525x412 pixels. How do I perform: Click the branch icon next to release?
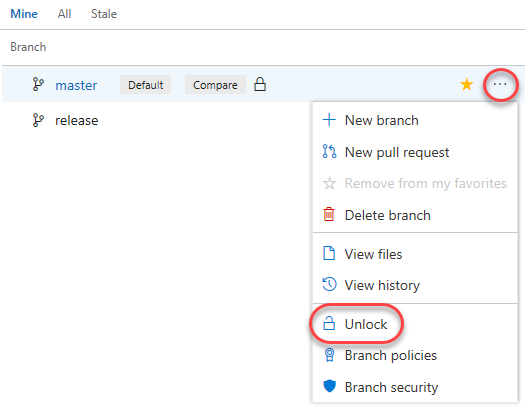point(38,120)
